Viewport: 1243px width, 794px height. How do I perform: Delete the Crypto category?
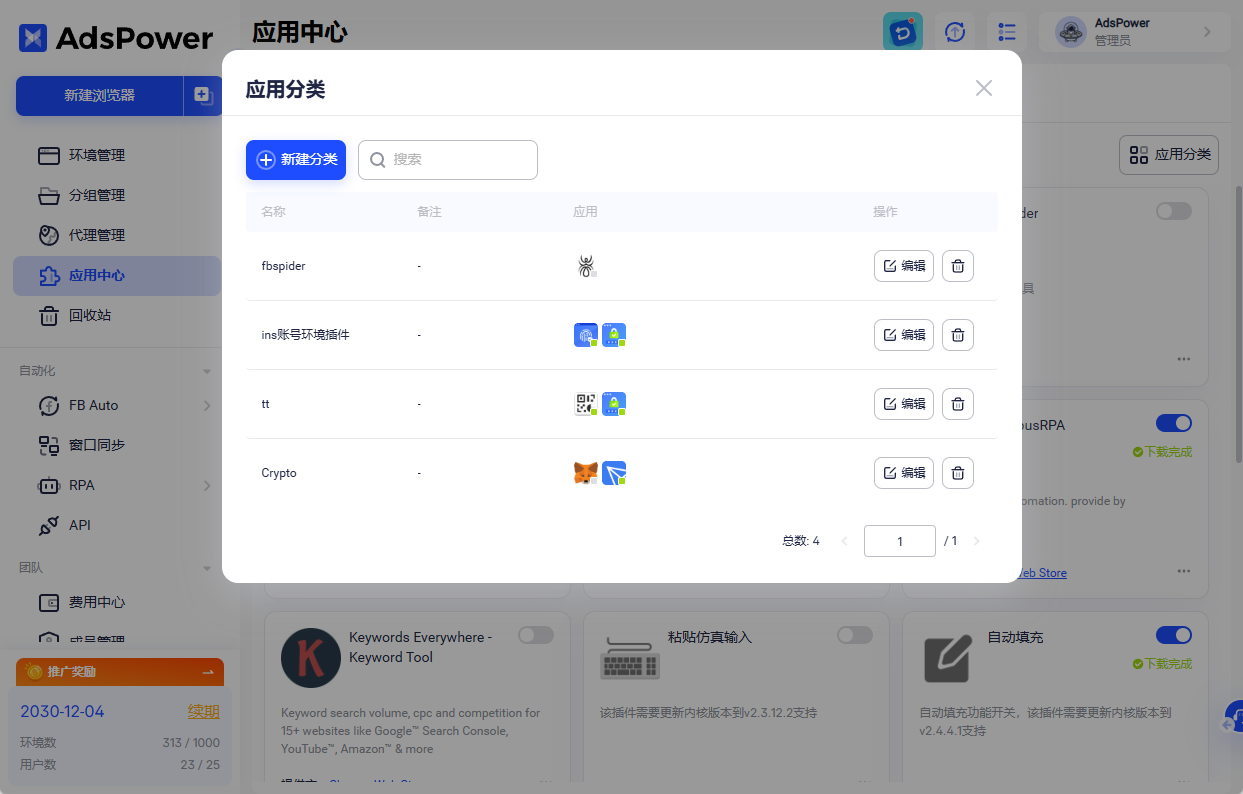coord(958,473)
